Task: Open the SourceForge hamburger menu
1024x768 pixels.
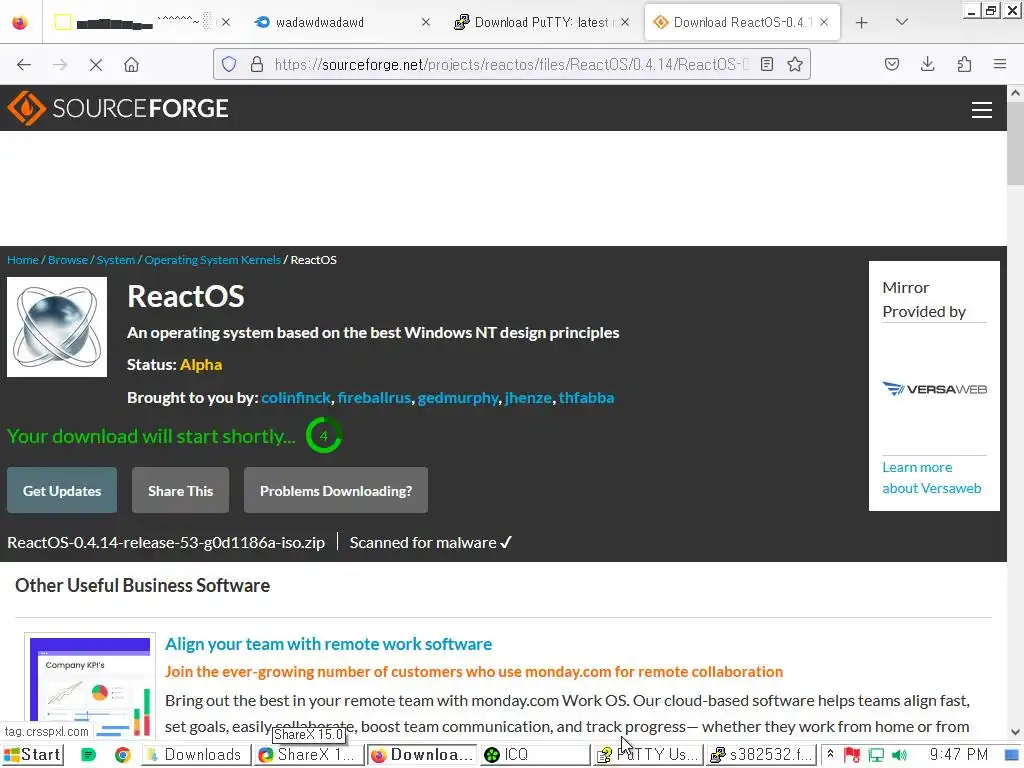Action: [982, 110]
